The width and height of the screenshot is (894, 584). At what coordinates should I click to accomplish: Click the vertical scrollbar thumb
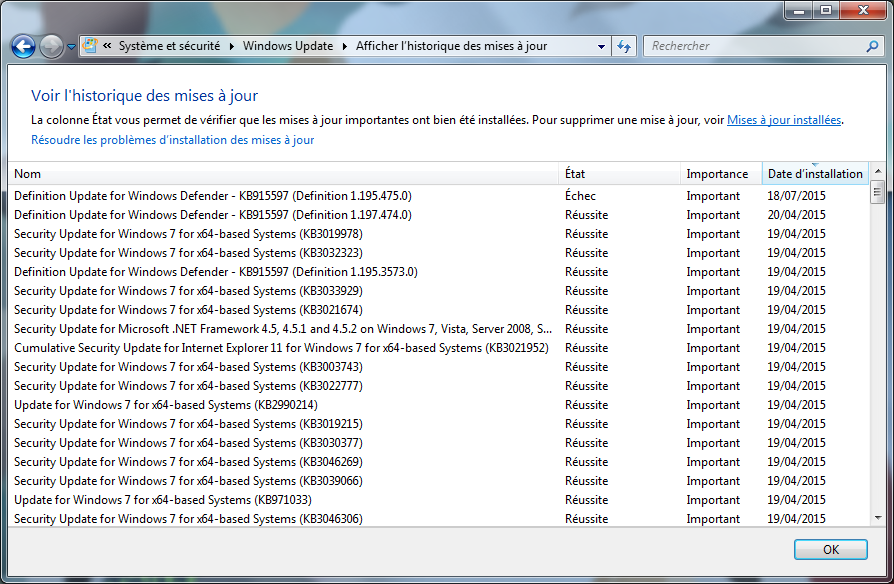[x=877, y=192]
